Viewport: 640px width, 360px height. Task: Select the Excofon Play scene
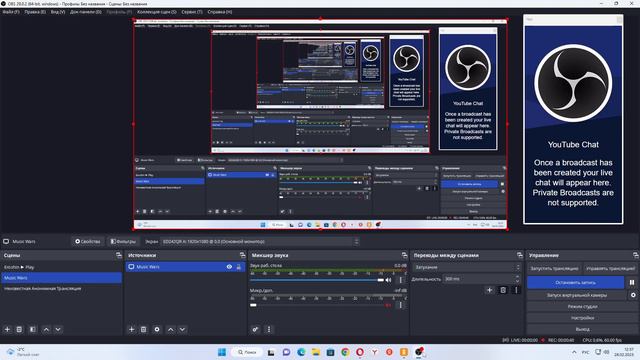click(x=62, y=267)
